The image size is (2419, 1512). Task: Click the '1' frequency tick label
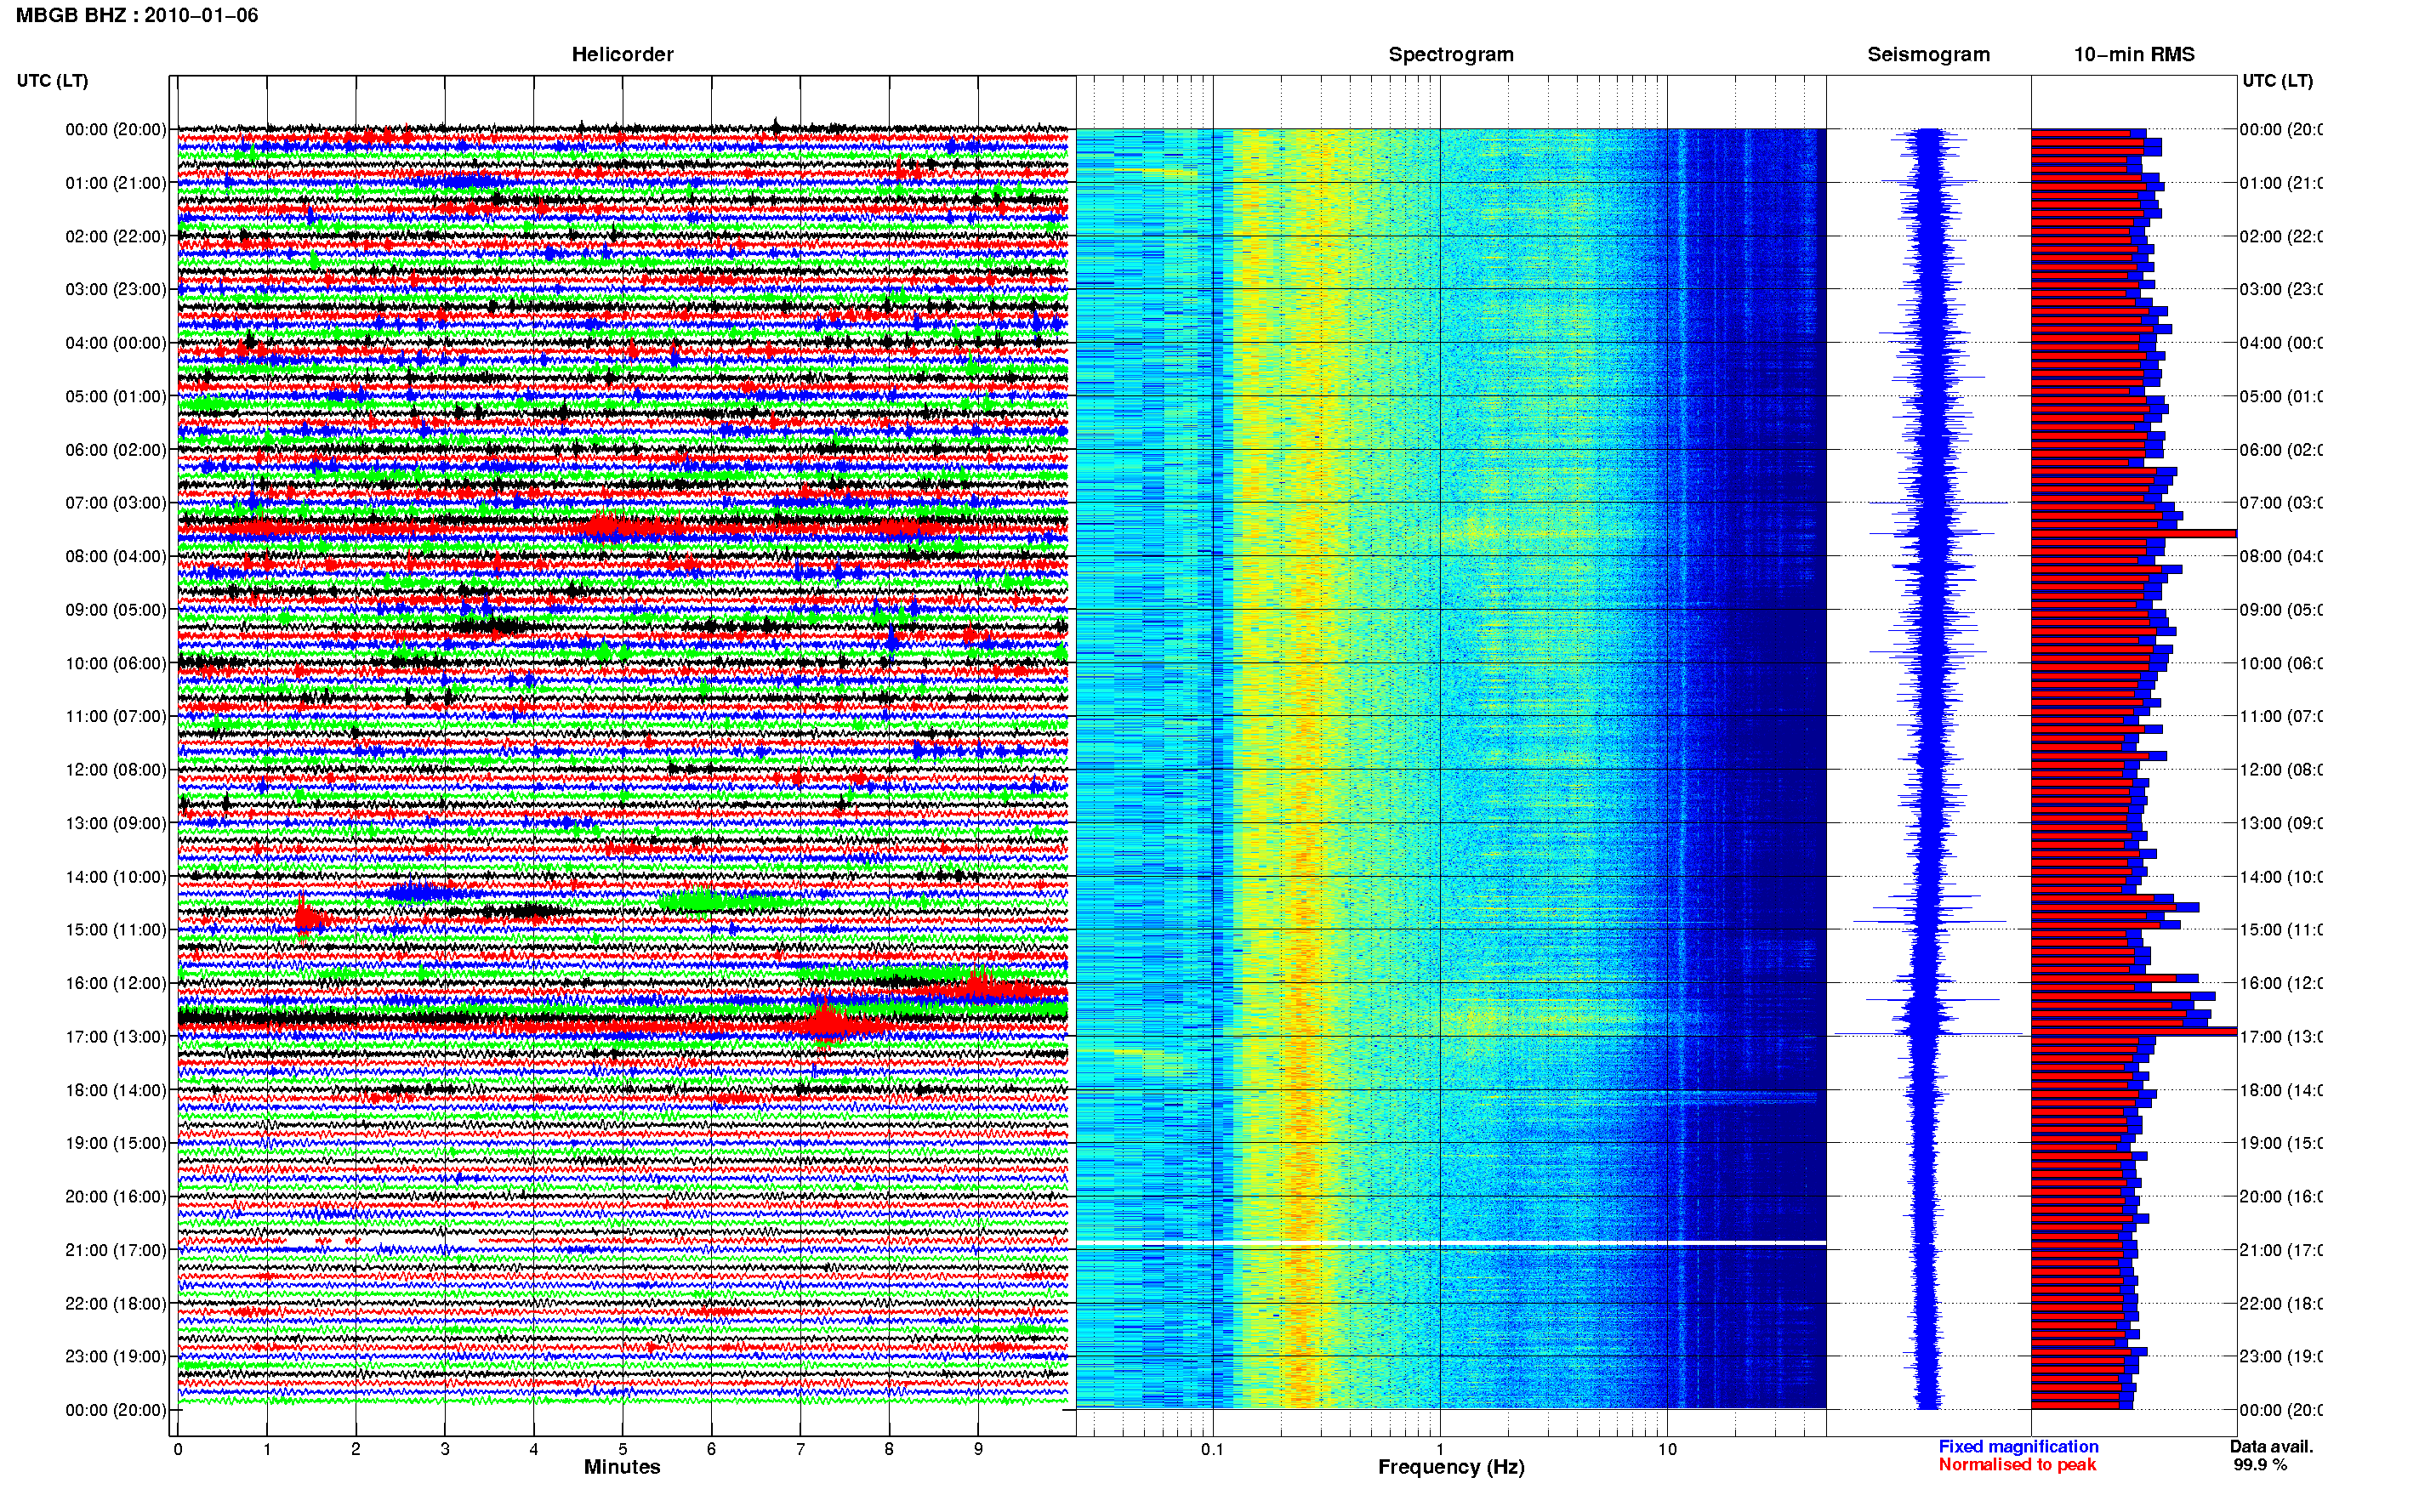click(x=1440, y=1449)
